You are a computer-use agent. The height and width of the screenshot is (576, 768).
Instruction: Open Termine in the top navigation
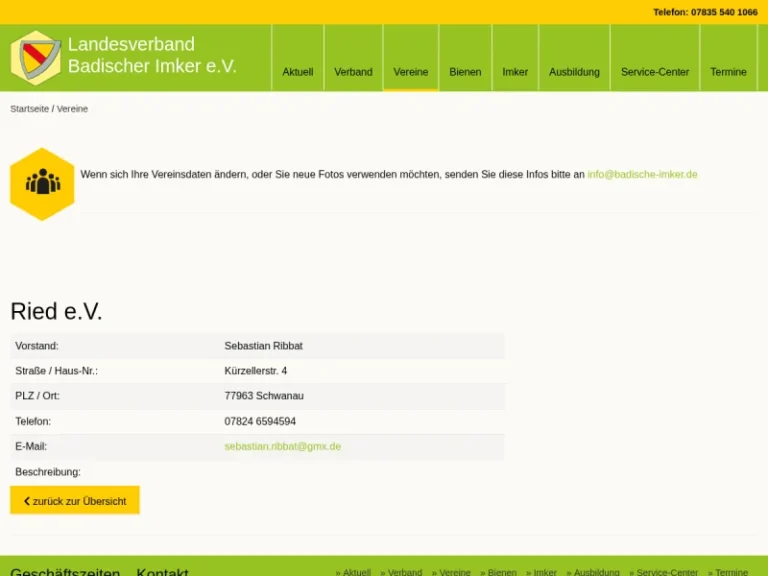(728, 72)
